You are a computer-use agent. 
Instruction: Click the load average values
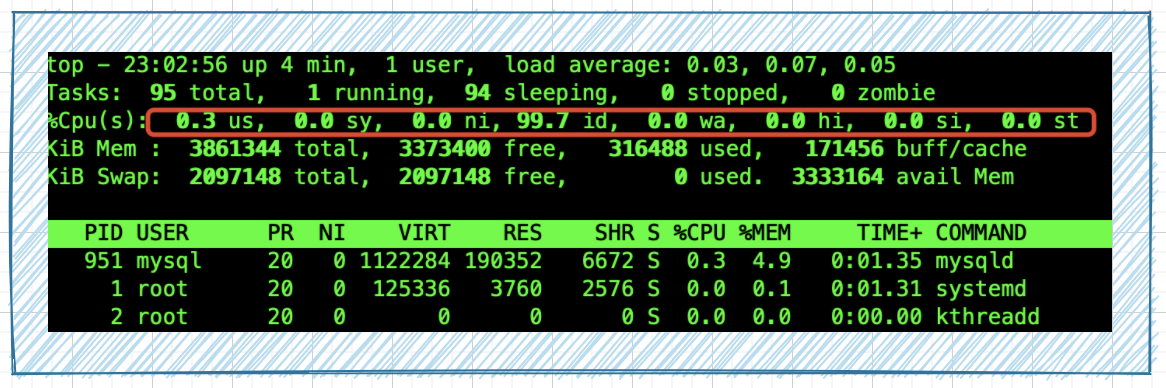[x=791, y=65]
